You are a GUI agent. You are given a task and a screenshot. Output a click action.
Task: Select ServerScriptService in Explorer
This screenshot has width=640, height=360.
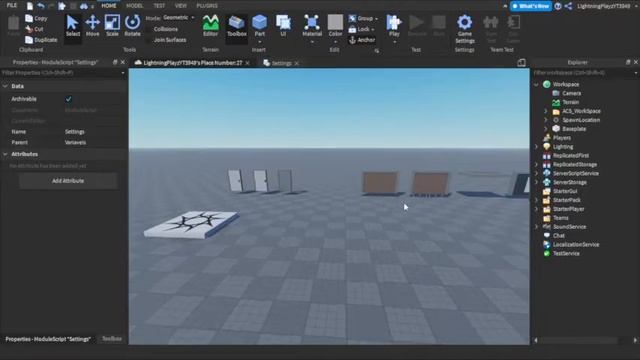point(576,173)
